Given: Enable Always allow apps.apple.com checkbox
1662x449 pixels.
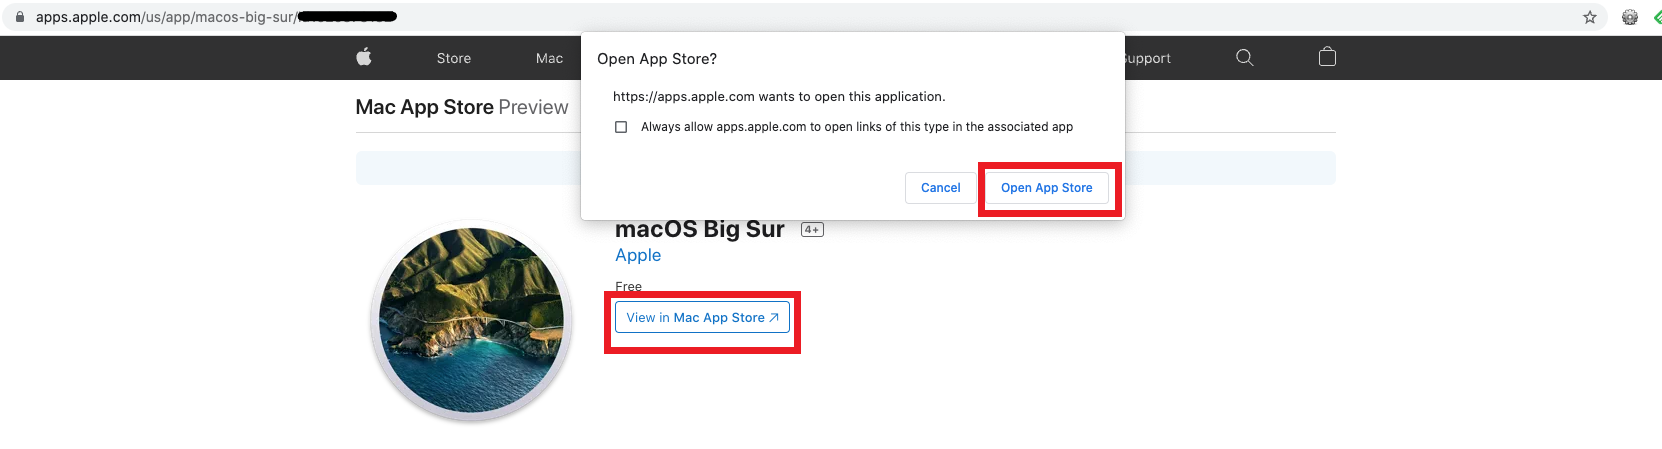Looking at the screenshot, I should coord(621,127).
